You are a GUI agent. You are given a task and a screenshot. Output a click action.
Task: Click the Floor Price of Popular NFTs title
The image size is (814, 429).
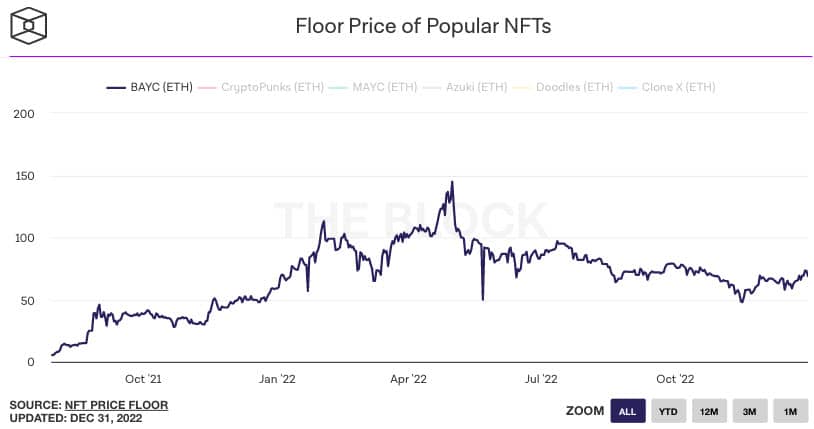423,26
